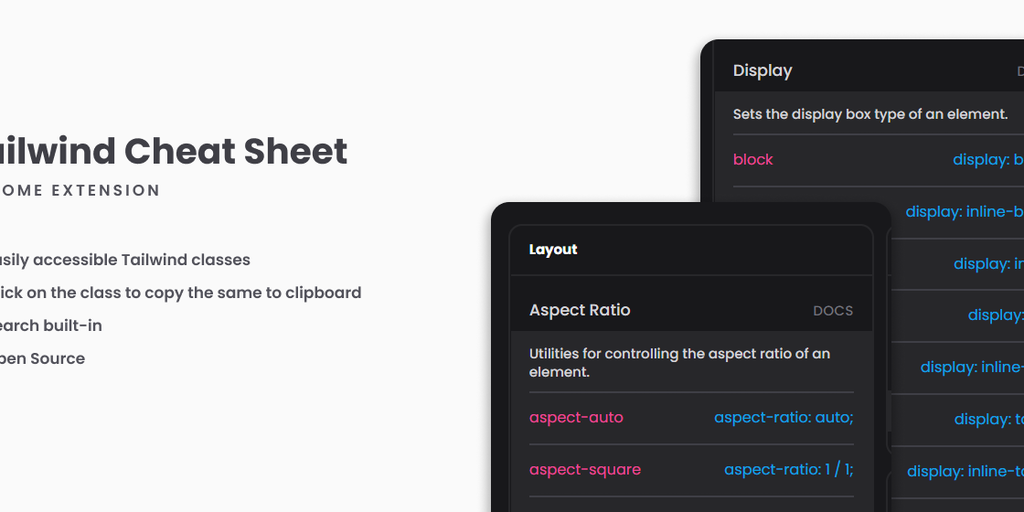Open the DOCS link beside Aspect Ratio
The height and width of the screenshot is (512, 1024).
tap(833, 311)
